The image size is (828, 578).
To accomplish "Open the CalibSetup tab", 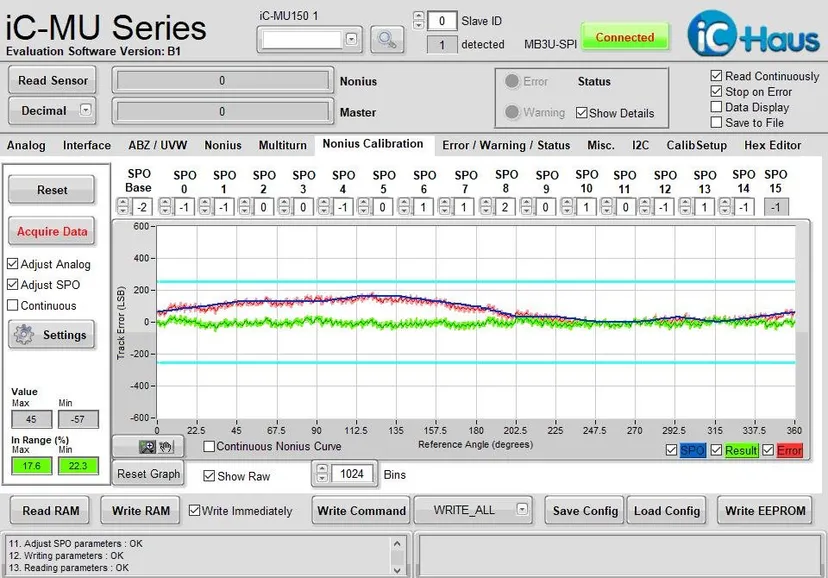I will [x=697, y=145].
